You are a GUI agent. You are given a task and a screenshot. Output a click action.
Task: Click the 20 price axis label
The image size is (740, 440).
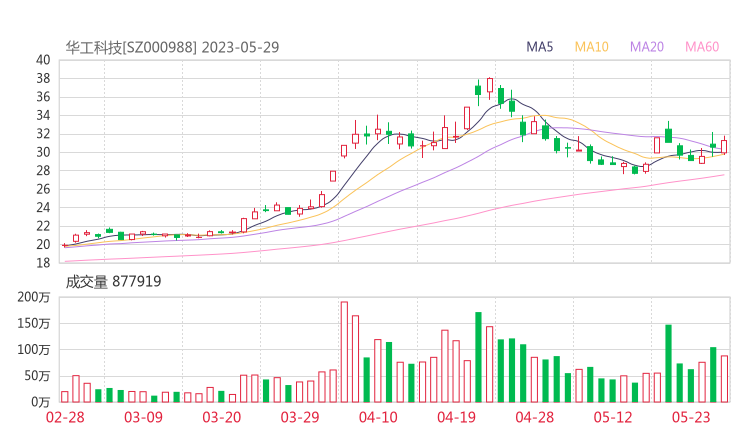43,245
